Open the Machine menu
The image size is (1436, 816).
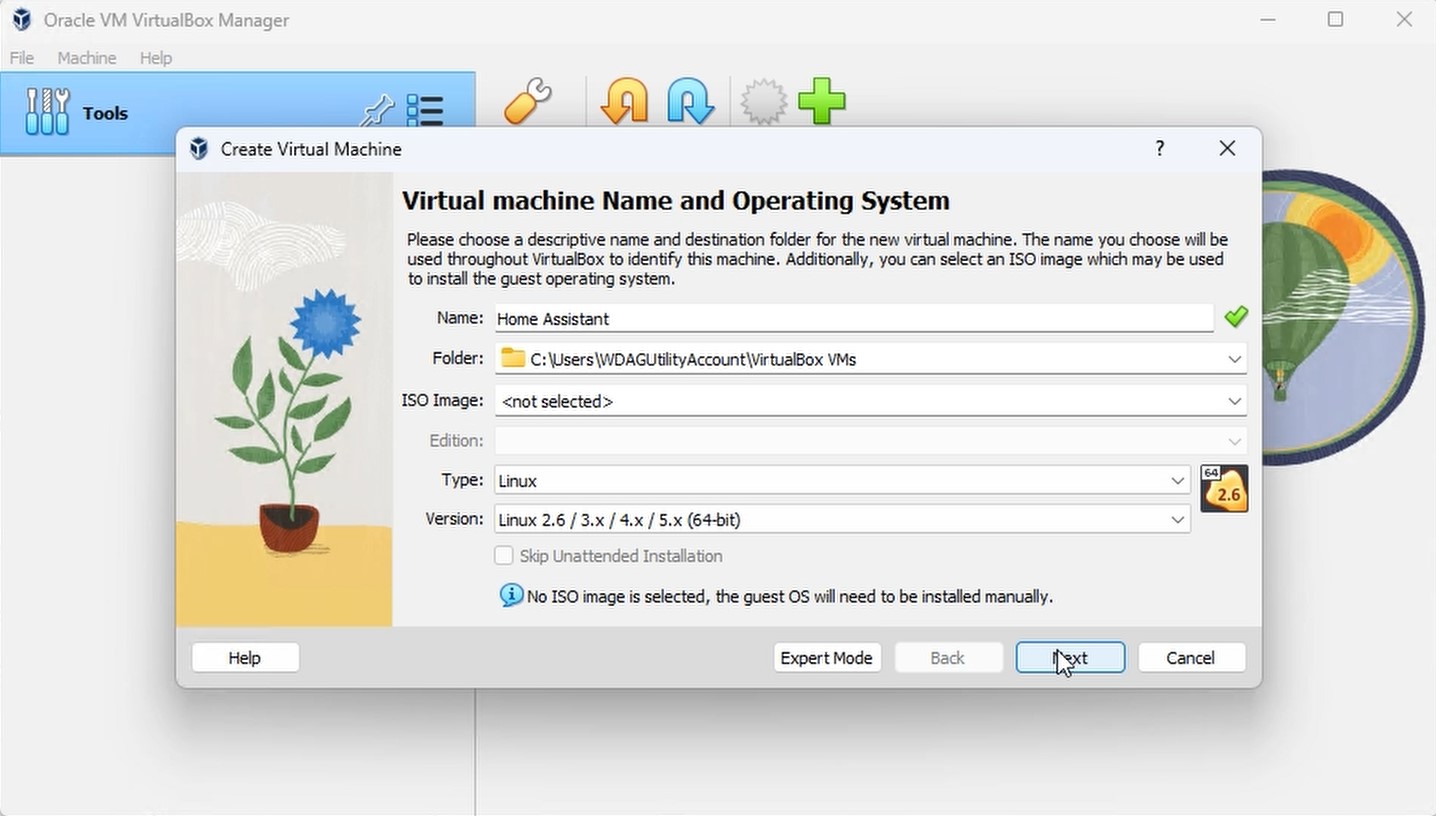tap(86, 57)
